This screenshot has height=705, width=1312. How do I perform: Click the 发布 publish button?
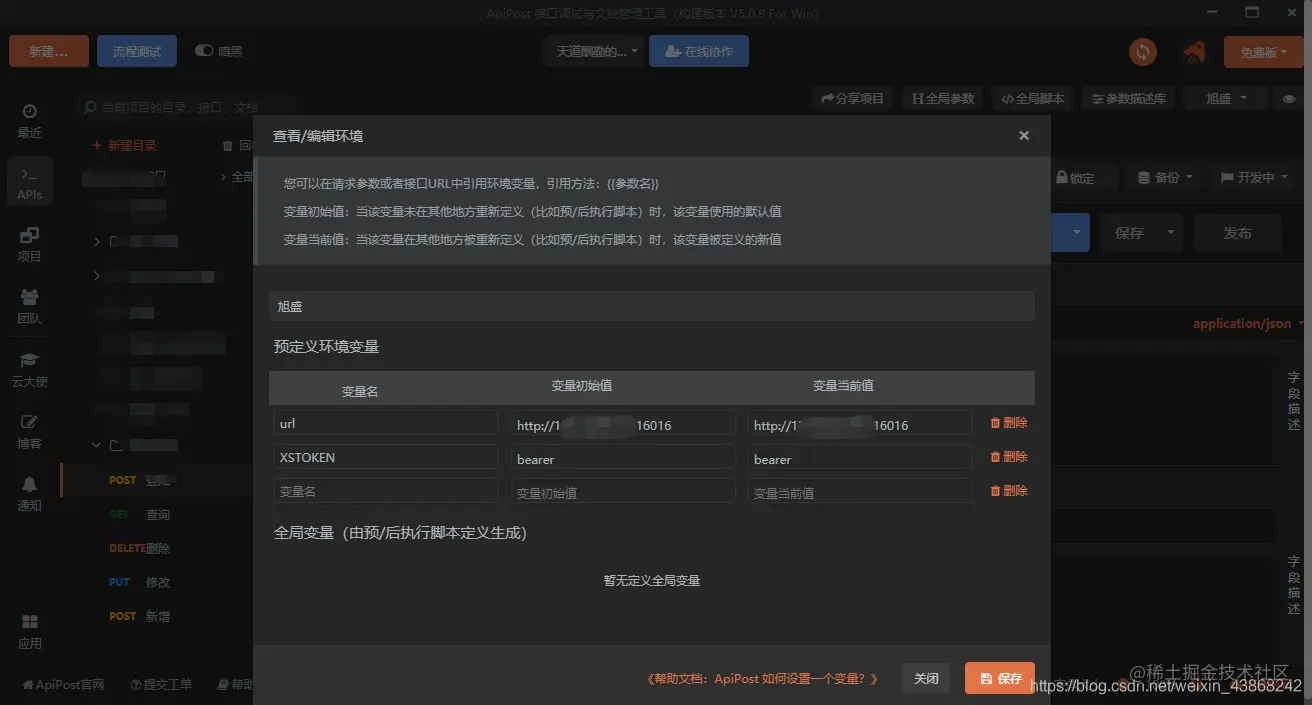click(1238, 232)
